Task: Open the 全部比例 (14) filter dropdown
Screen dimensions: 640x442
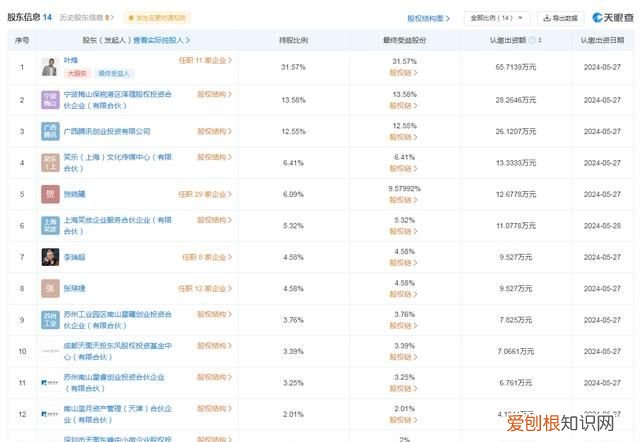Action: (x=497, y=18)
